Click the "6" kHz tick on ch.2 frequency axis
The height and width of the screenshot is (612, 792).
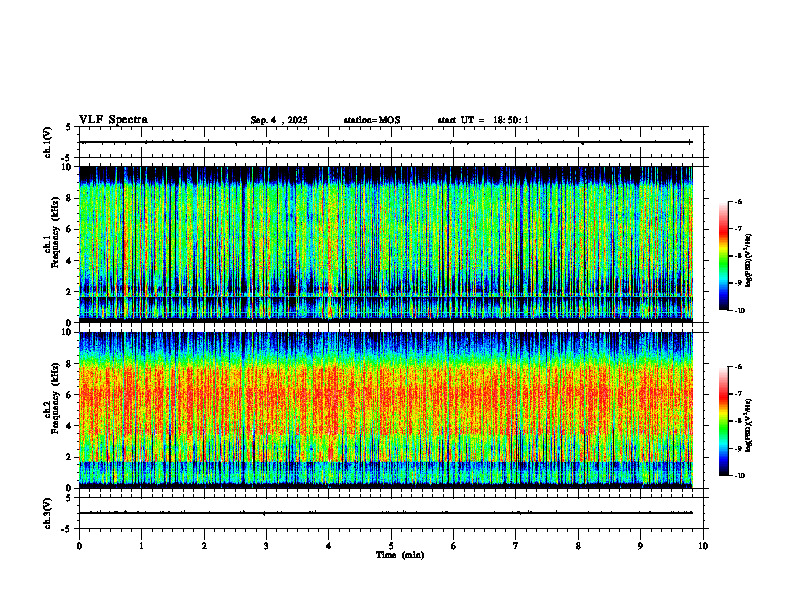[x=70, y=395]
